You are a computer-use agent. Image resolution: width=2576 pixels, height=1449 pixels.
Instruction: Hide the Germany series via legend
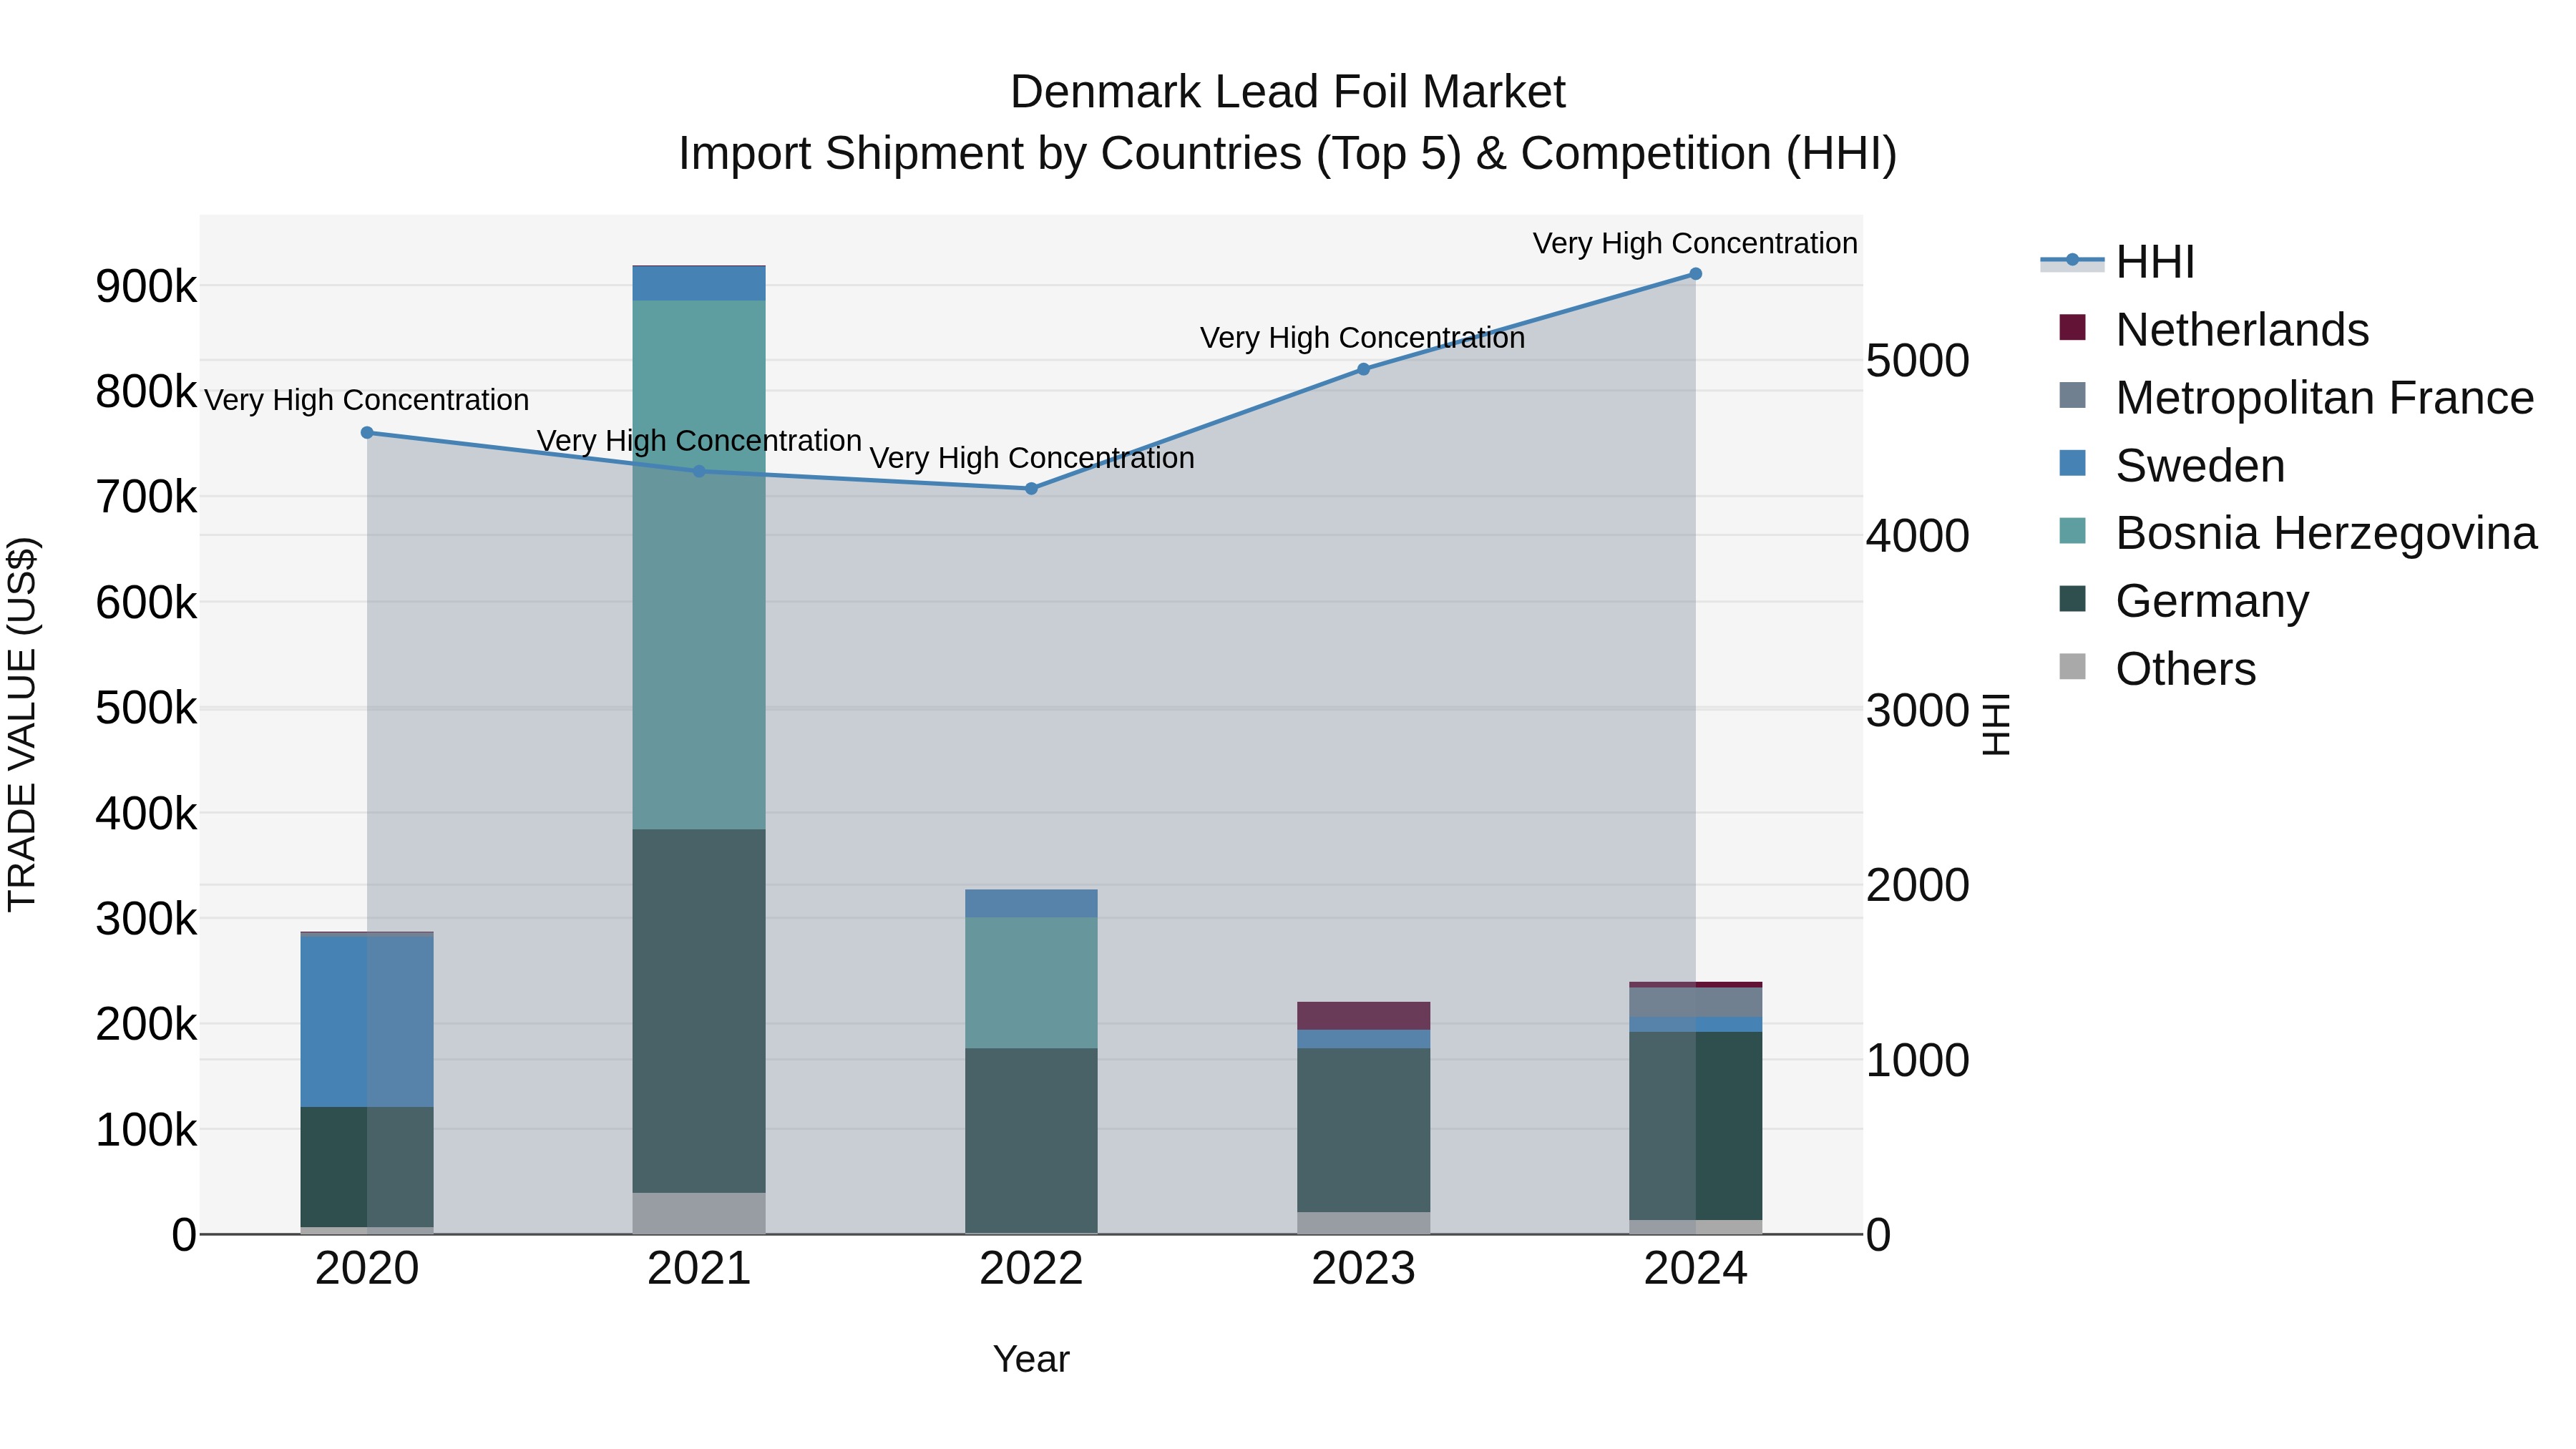tap(2184, 601)
